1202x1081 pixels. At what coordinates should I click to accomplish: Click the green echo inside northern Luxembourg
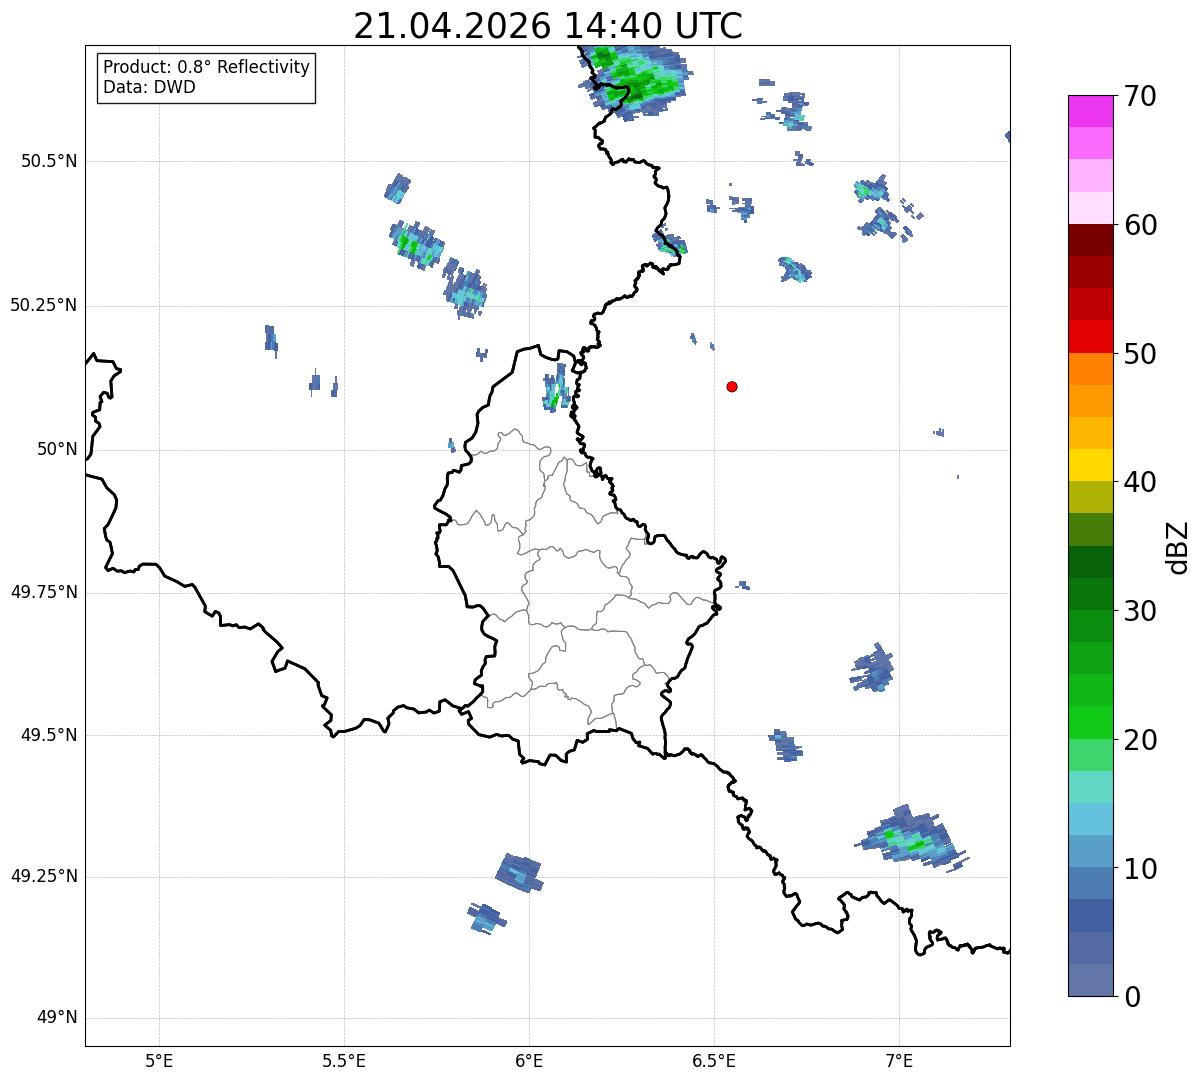556,390
